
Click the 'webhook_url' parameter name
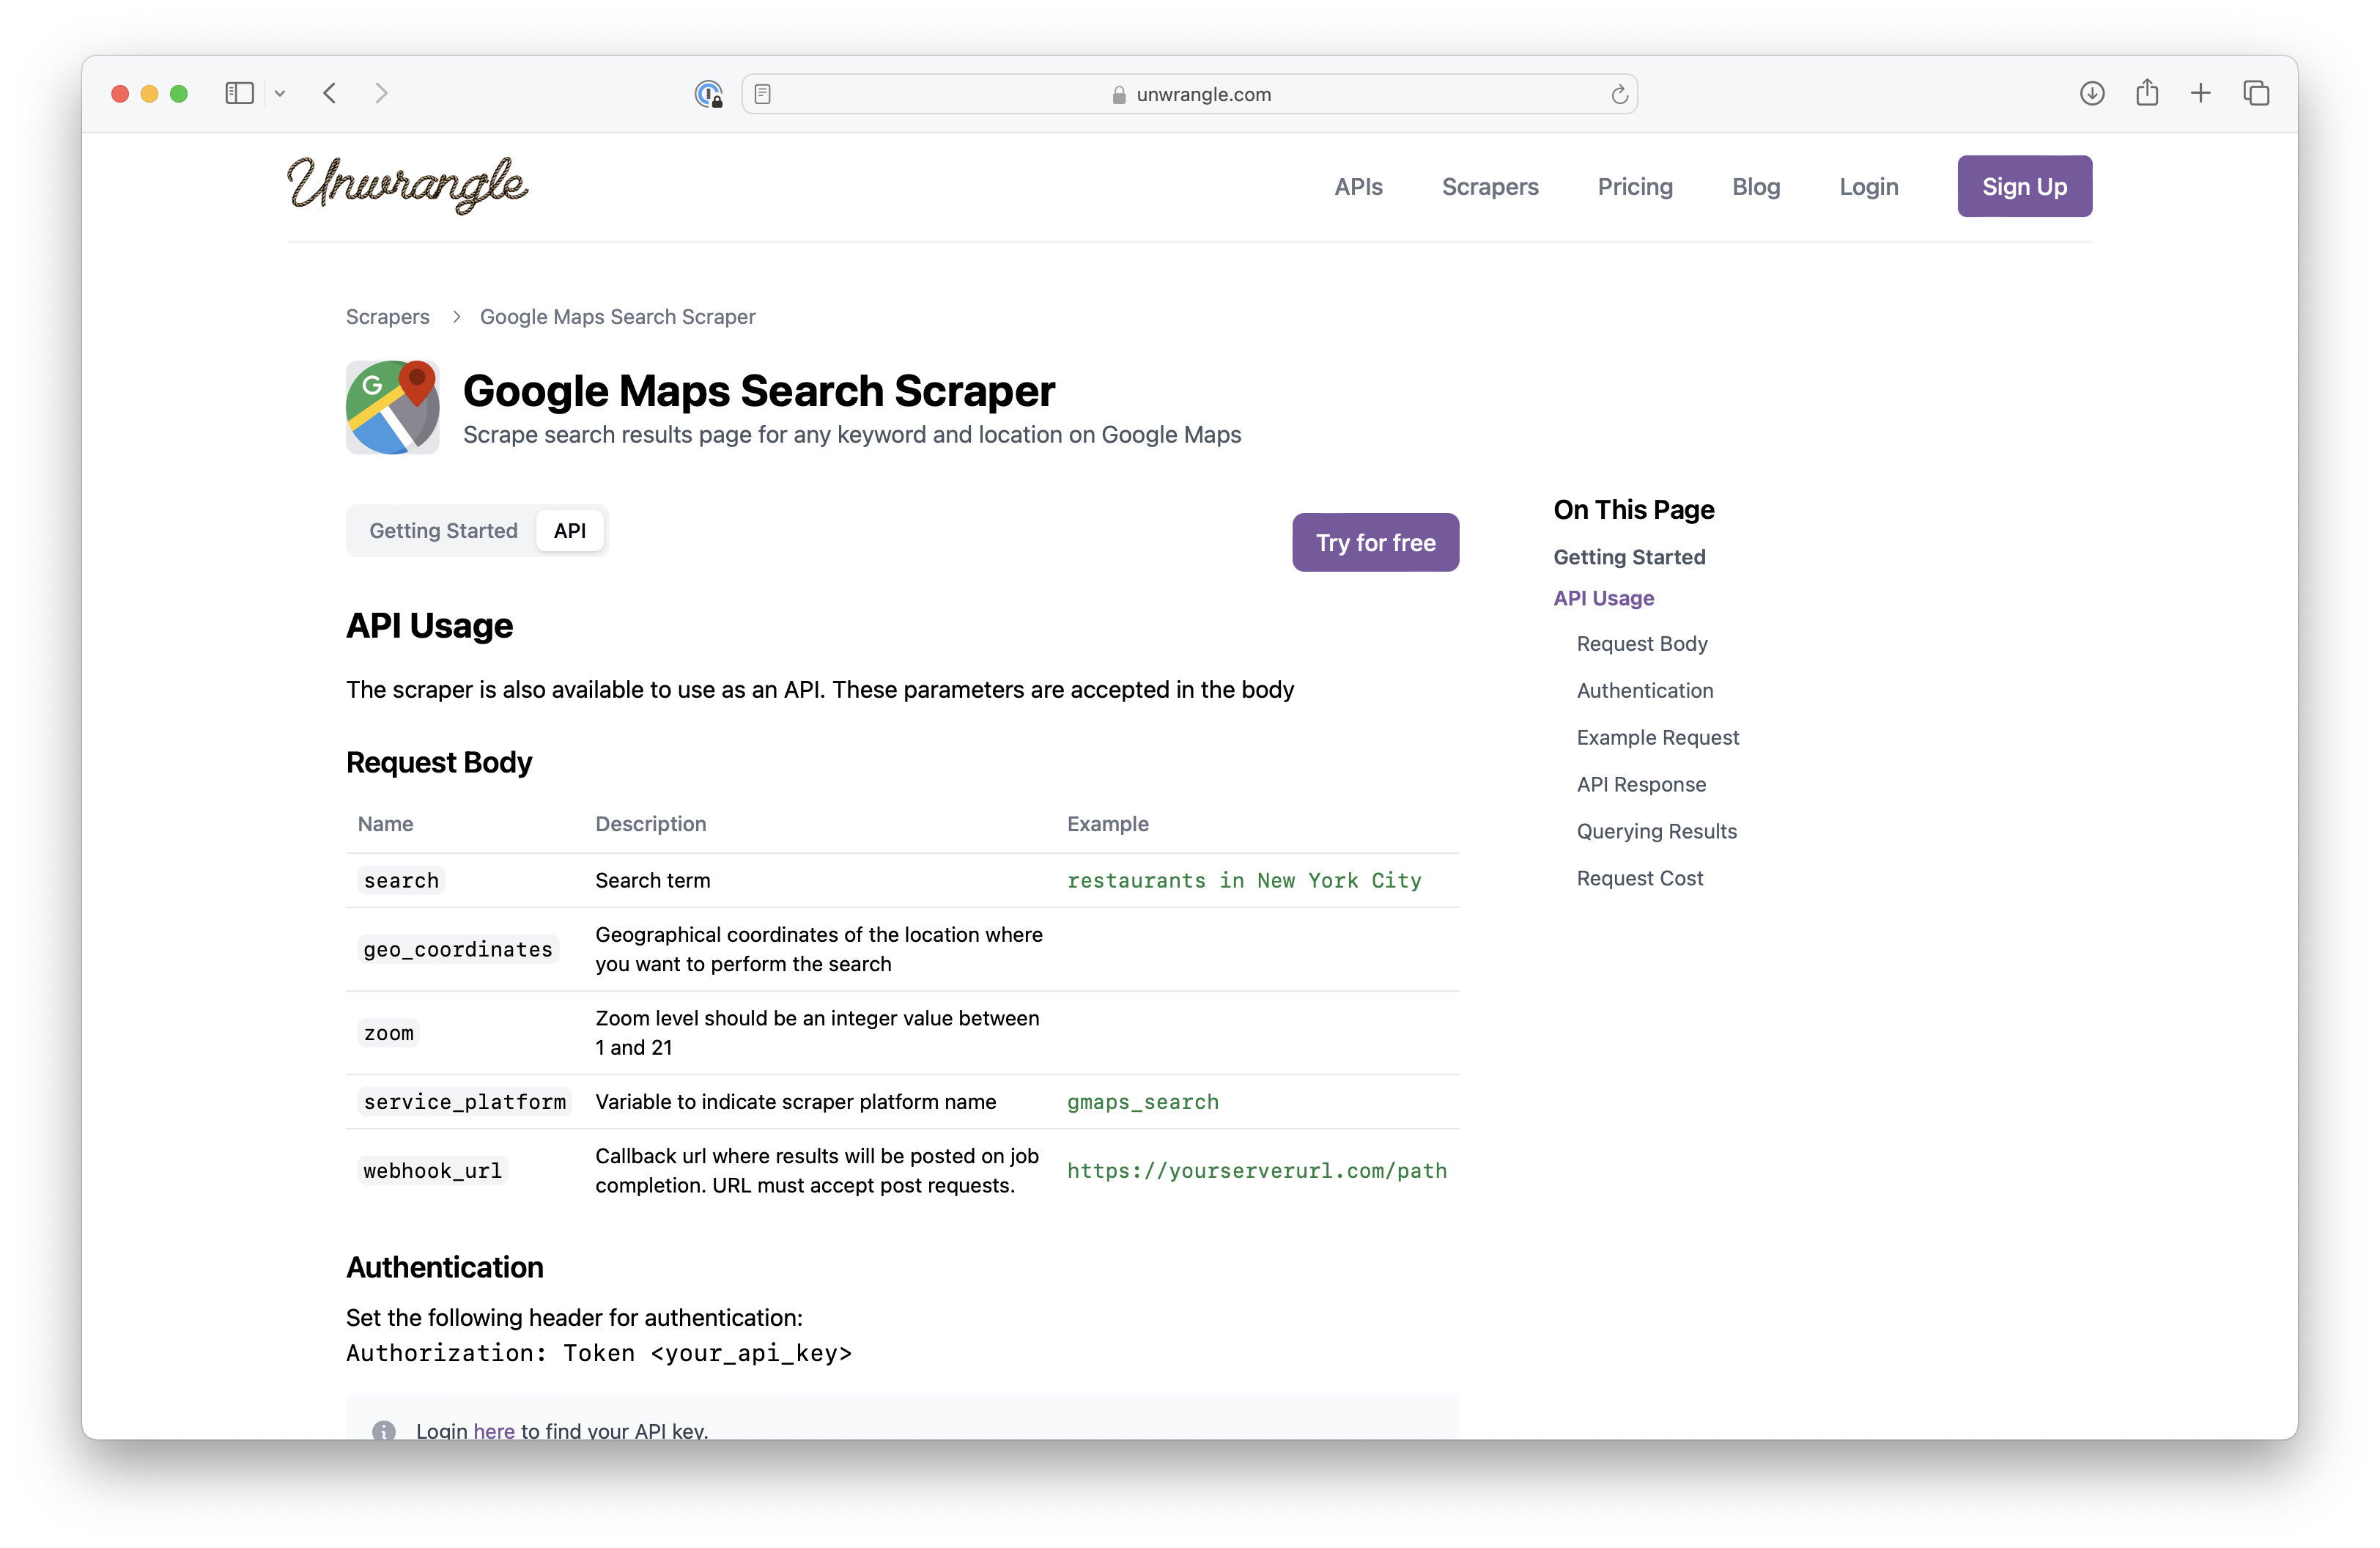coord(433,1171)
